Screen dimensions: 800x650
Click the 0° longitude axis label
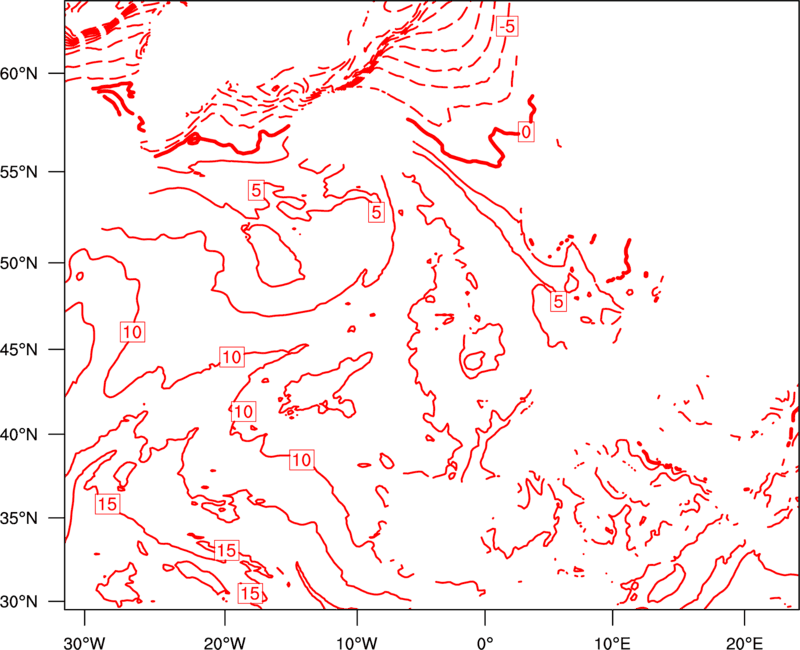(485, 643)
